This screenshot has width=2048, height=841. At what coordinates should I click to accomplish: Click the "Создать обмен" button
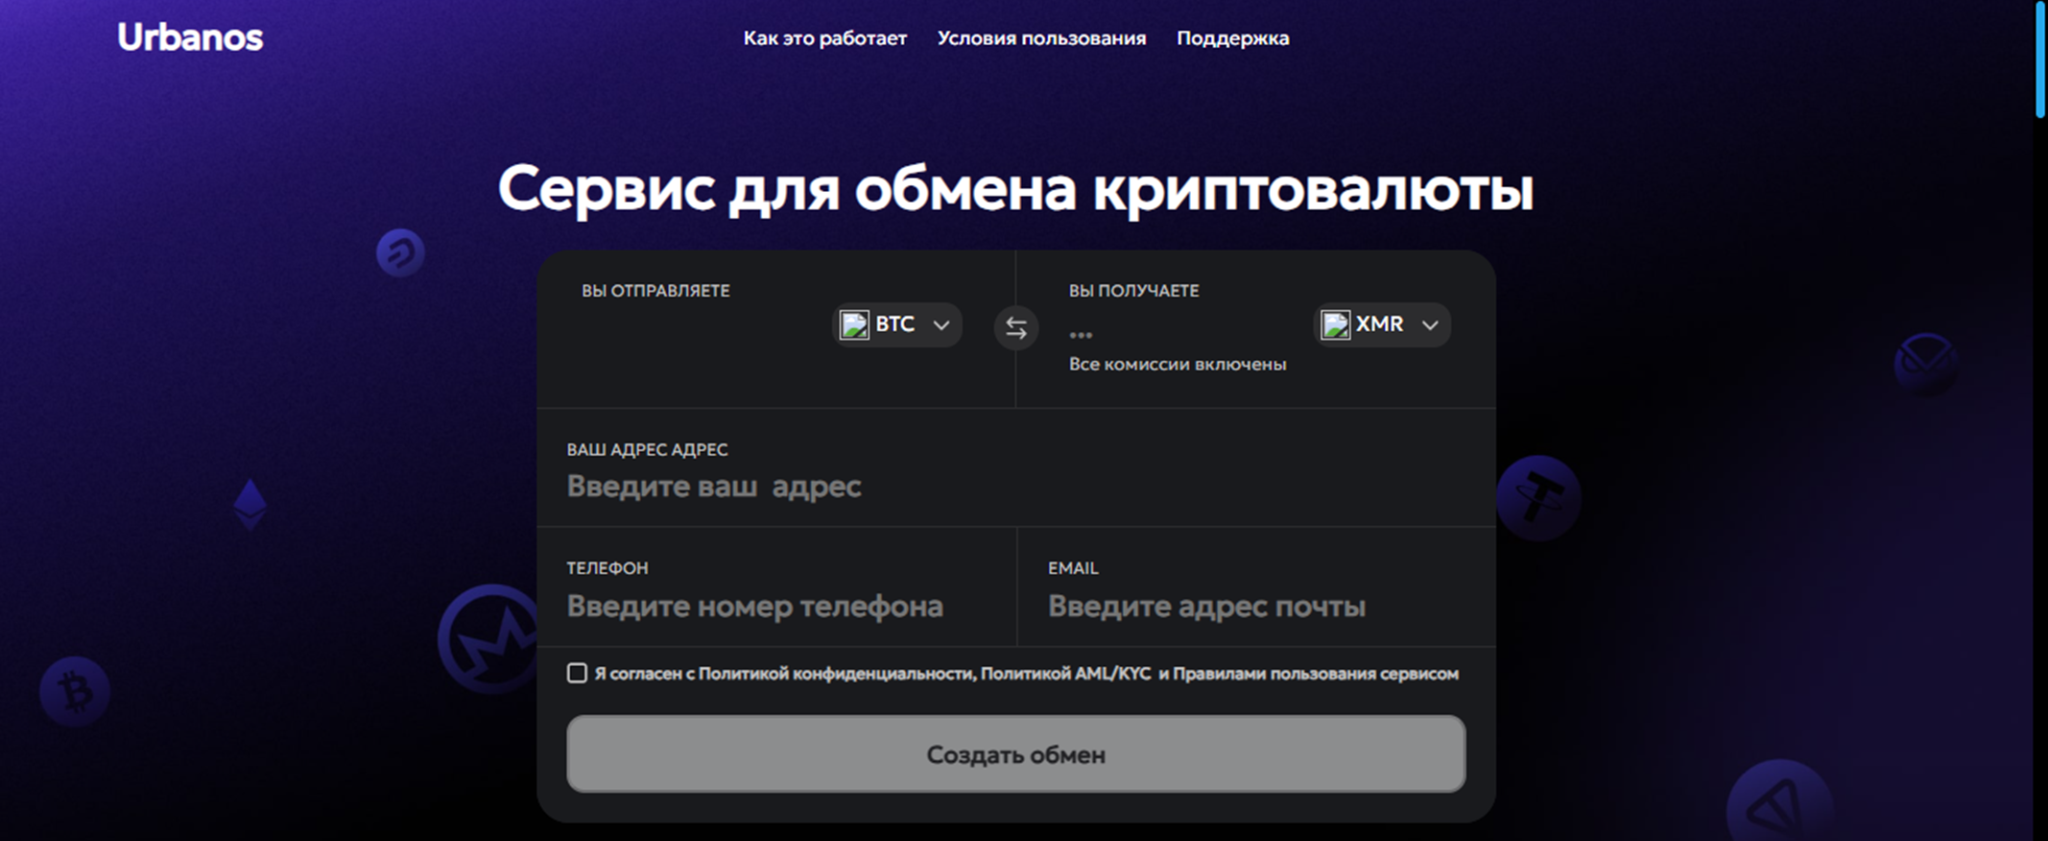[1016, 754]
